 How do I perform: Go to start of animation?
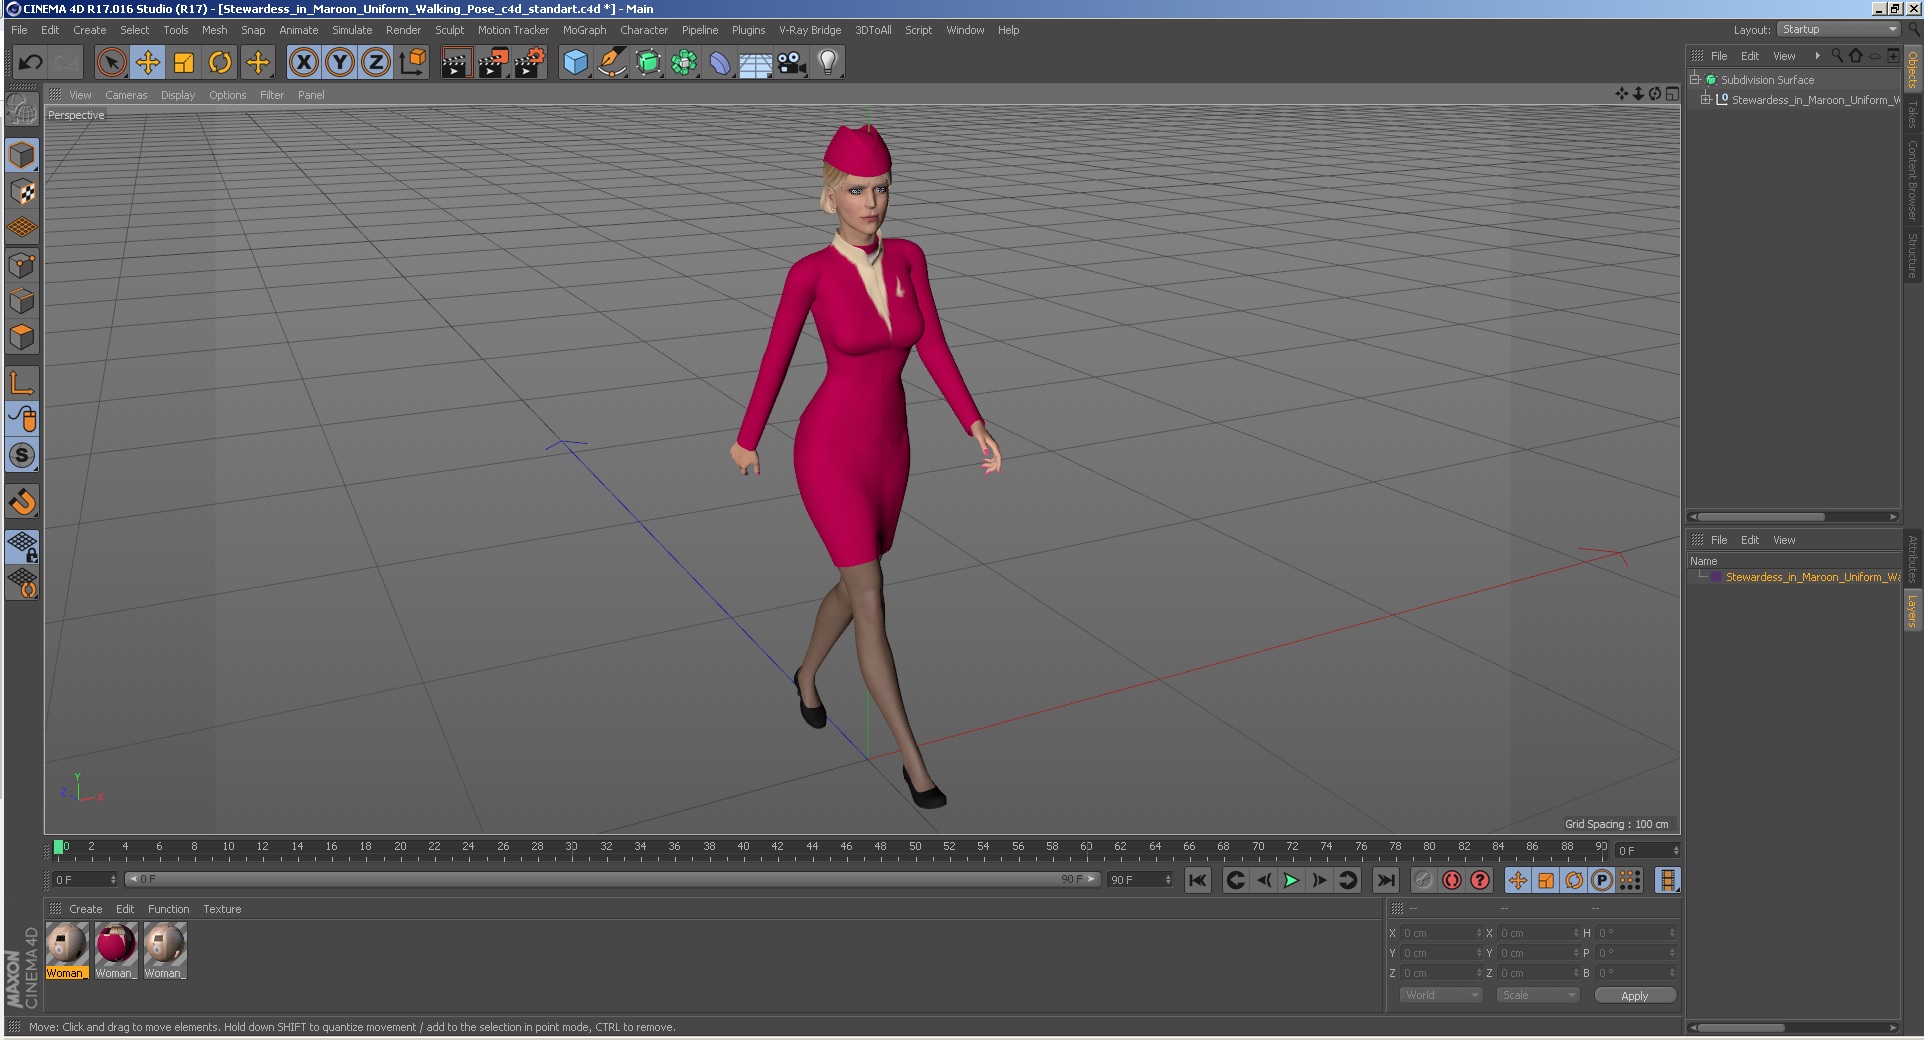[x=1197, y=880]
